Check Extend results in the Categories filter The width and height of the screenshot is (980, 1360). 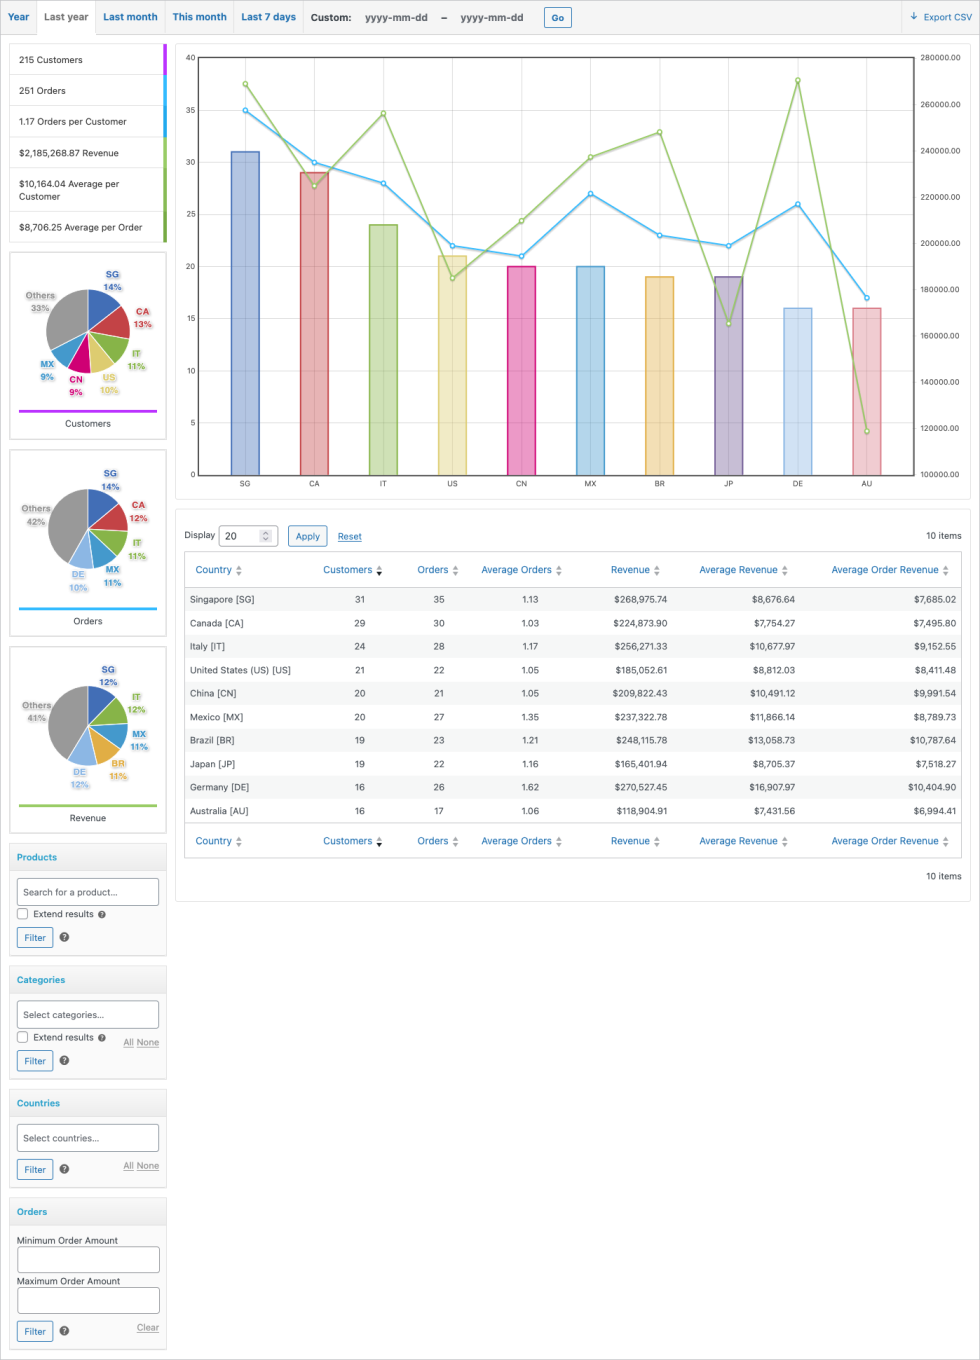click(22, 1037)
